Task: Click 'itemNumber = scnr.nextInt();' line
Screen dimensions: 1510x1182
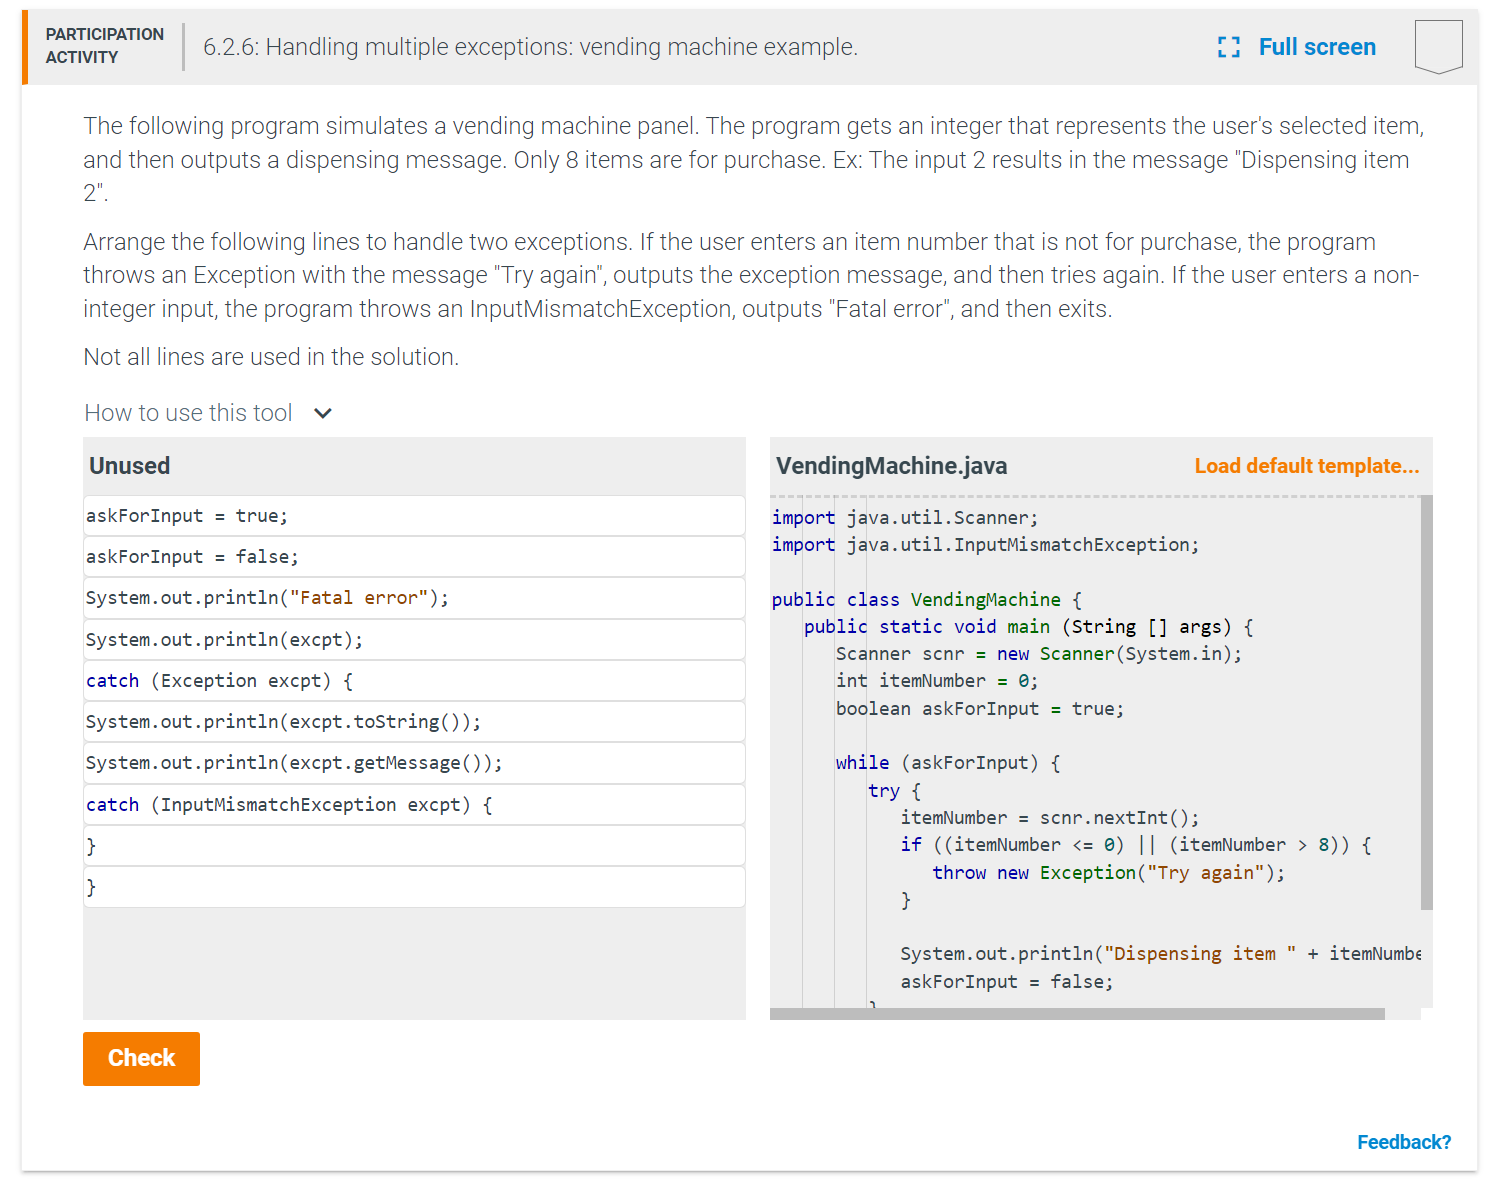Action: pos(1050,818)
